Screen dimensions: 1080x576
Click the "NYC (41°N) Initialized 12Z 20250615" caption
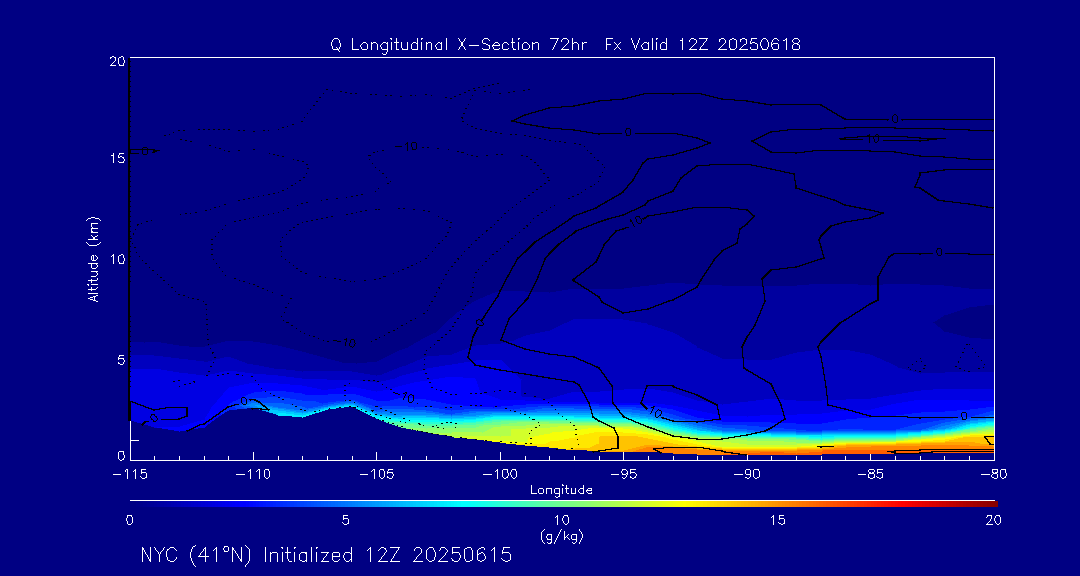click(x=326, y=555)
